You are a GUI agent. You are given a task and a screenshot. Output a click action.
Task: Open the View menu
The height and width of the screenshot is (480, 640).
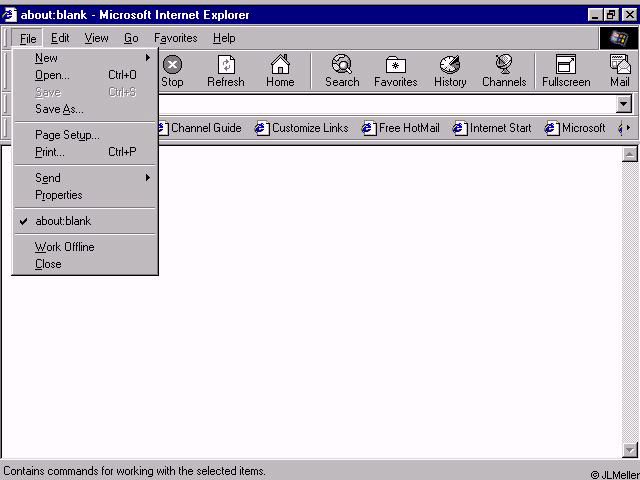(96, 38)
